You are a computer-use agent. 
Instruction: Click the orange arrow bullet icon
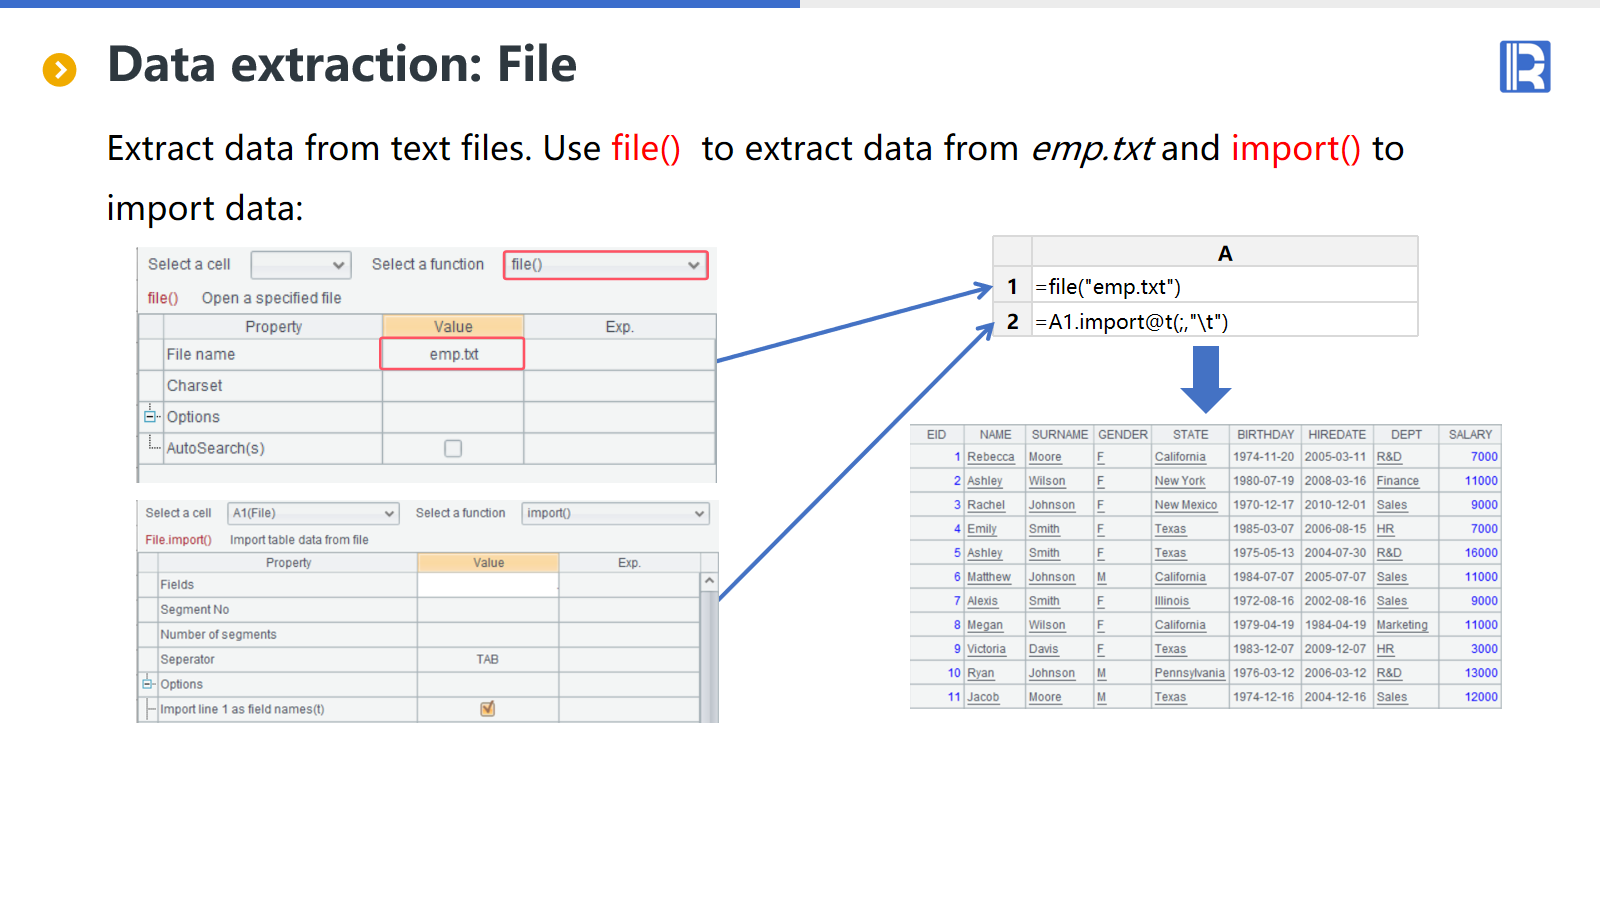click(x=60, y=69)
